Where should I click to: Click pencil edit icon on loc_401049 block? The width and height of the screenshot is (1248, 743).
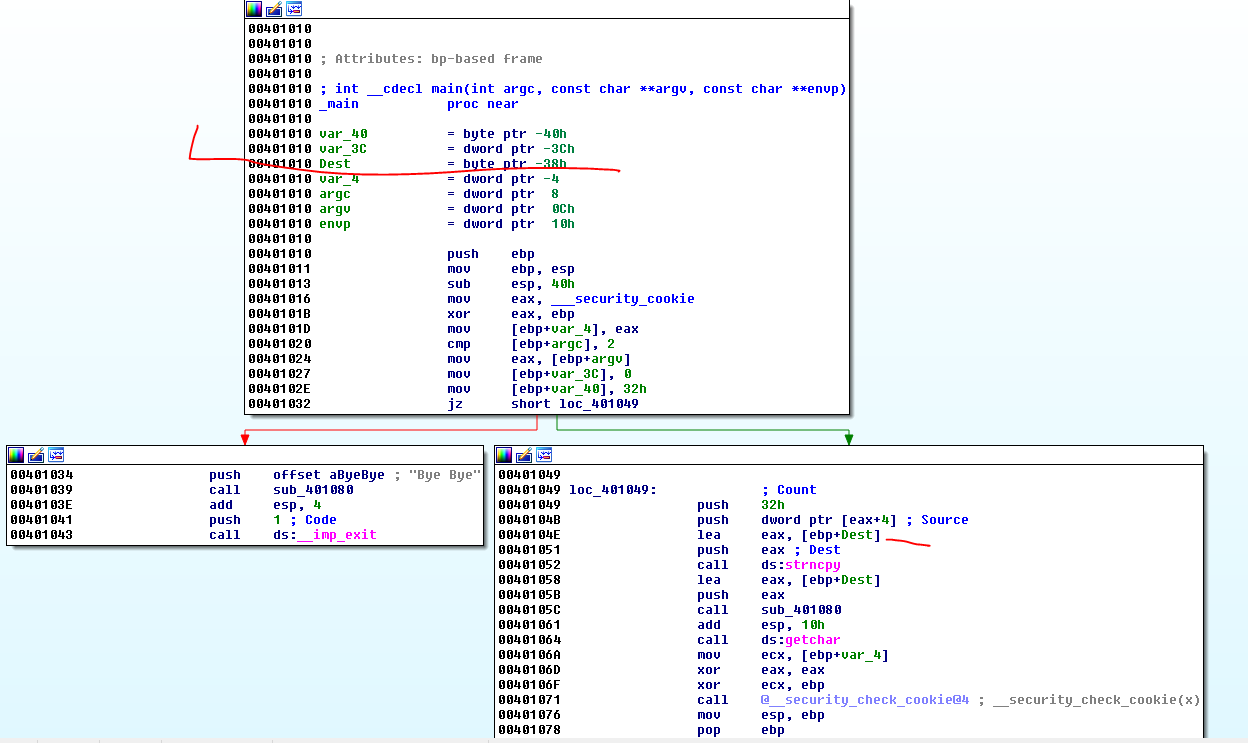coord(524,455)
